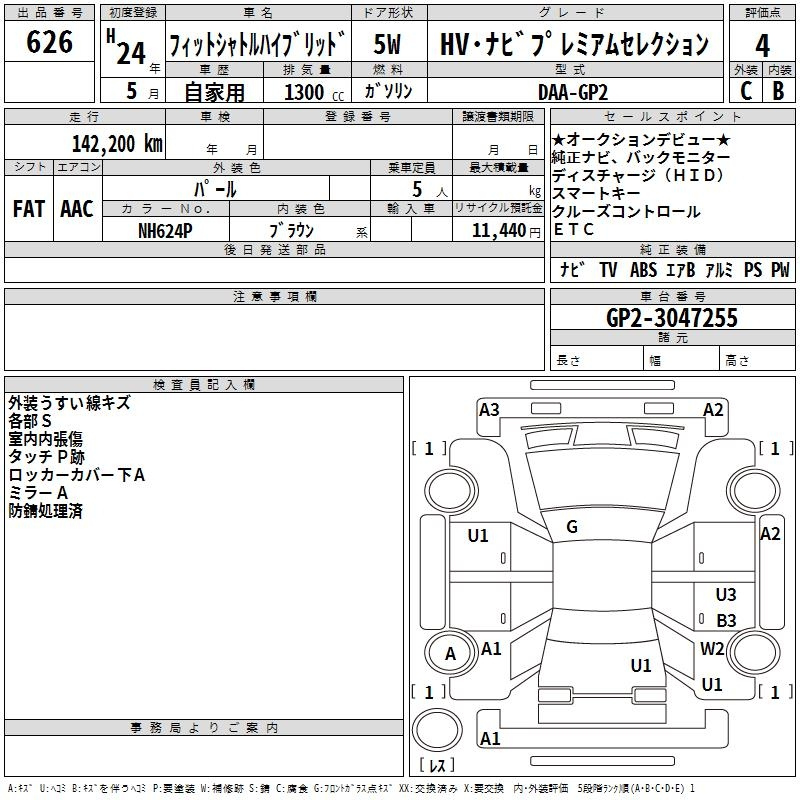This screenshot has height=800, width=800.
Task: Click the air conditioner value AAC
Action: (x=77, y=209)
